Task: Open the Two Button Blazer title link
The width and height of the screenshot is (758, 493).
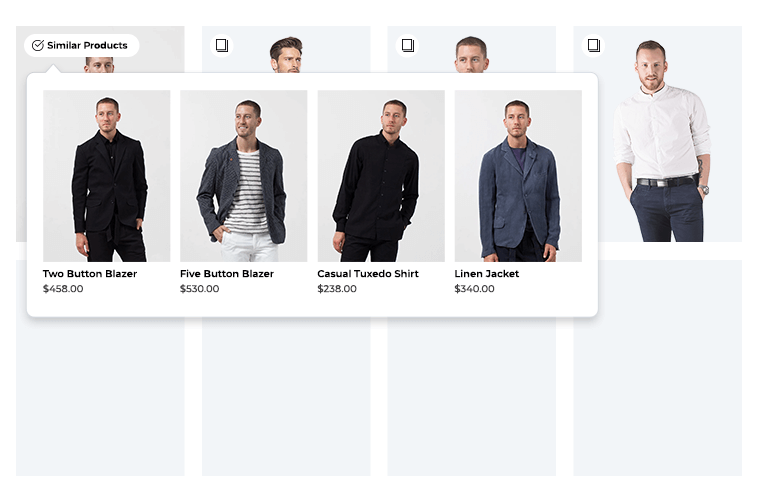Action: [90, 274]
